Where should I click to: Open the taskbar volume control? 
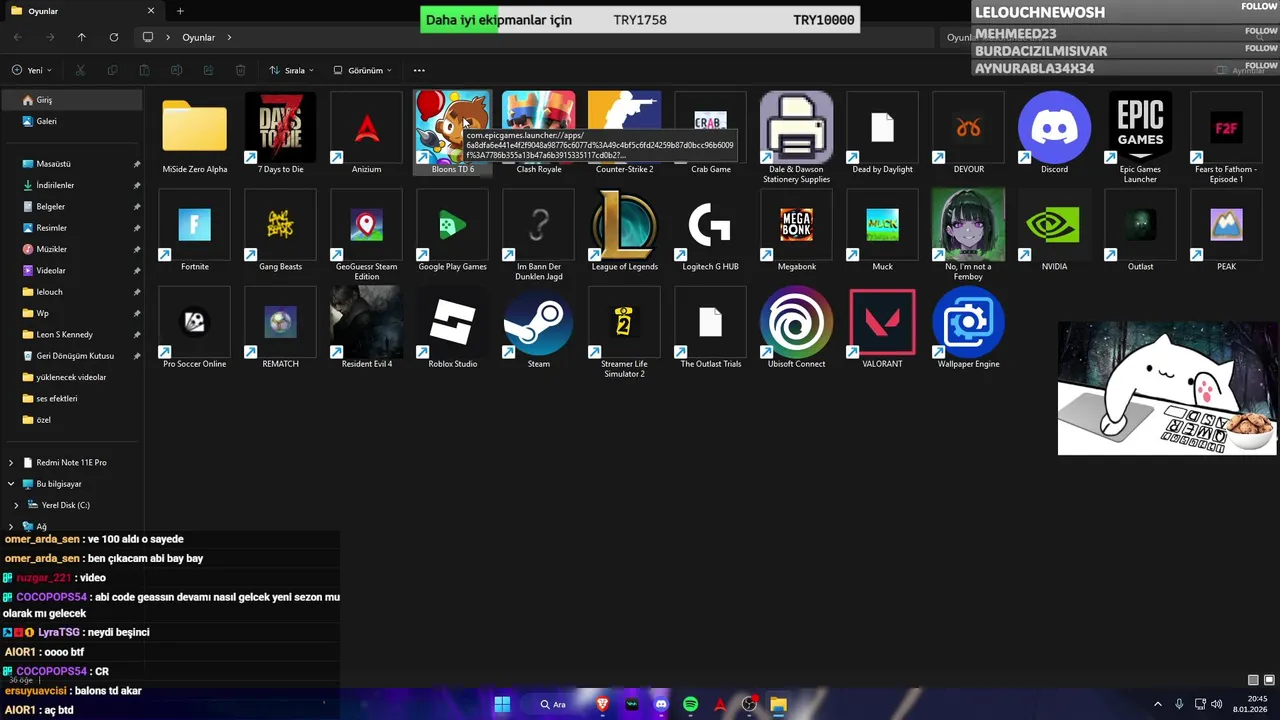click(1216, 704)
